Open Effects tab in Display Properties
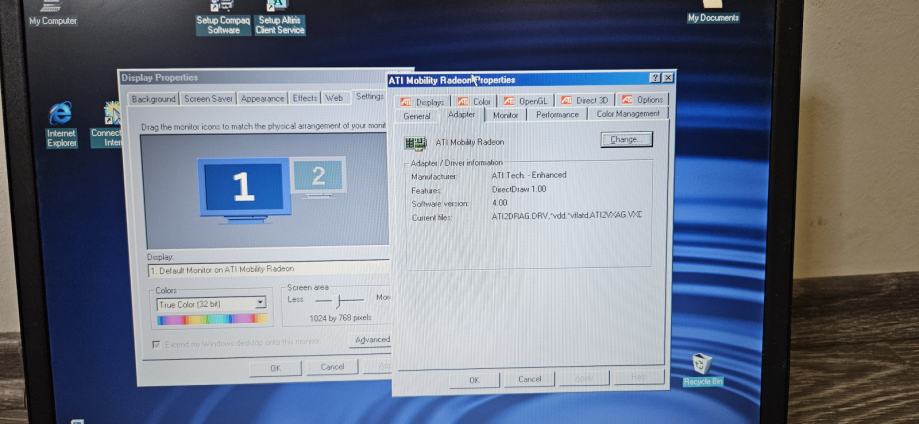 point(305,98)
